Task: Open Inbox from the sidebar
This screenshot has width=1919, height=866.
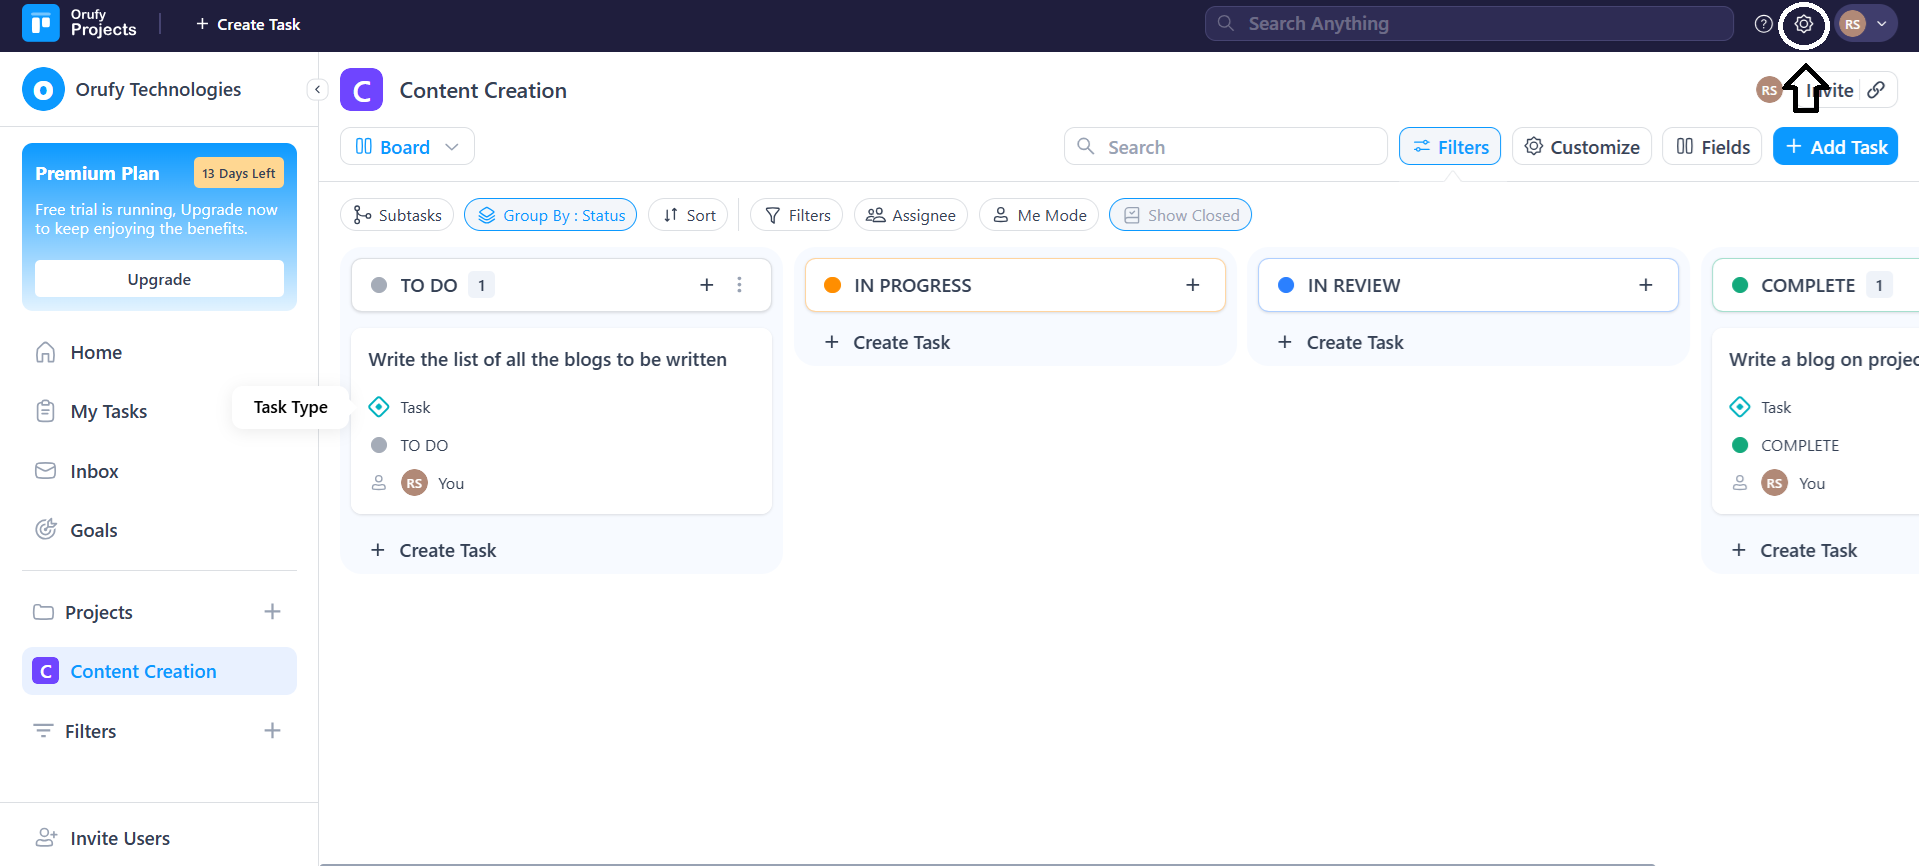Action: point(94,471)
